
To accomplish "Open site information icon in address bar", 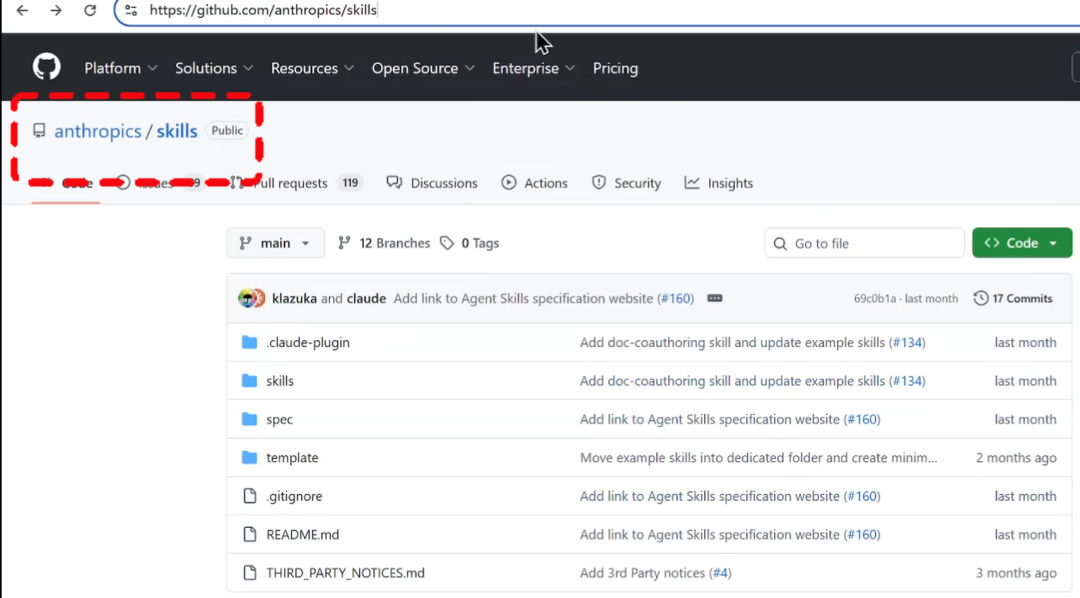I will 131,10.
